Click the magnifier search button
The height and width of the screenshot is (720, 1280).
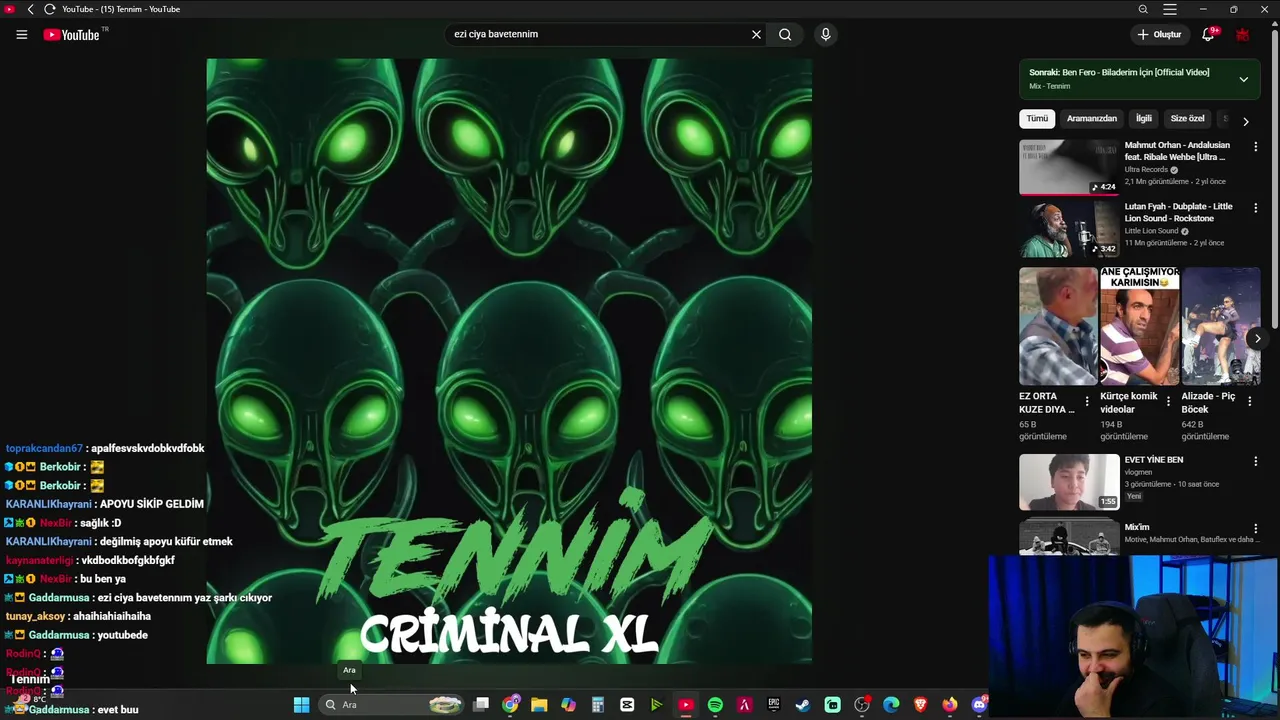coord(785,34)
